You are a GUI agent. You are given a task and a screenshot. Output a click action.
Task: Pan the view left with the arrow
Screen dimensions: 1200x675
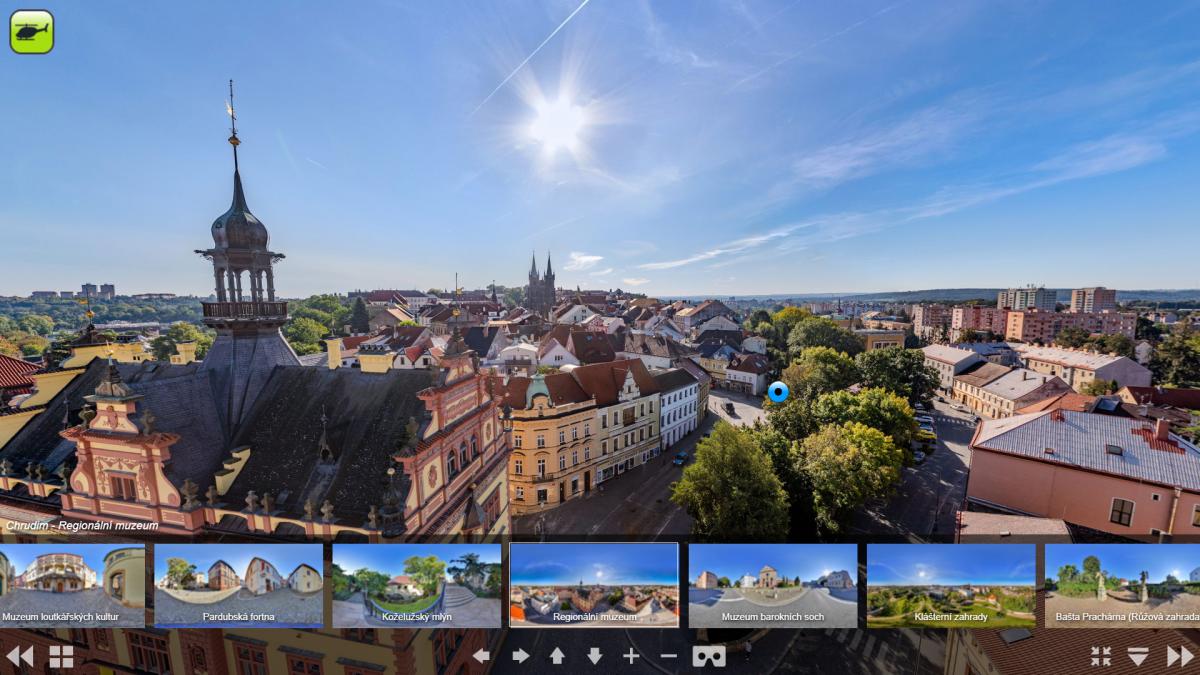(x=482, y=656)
